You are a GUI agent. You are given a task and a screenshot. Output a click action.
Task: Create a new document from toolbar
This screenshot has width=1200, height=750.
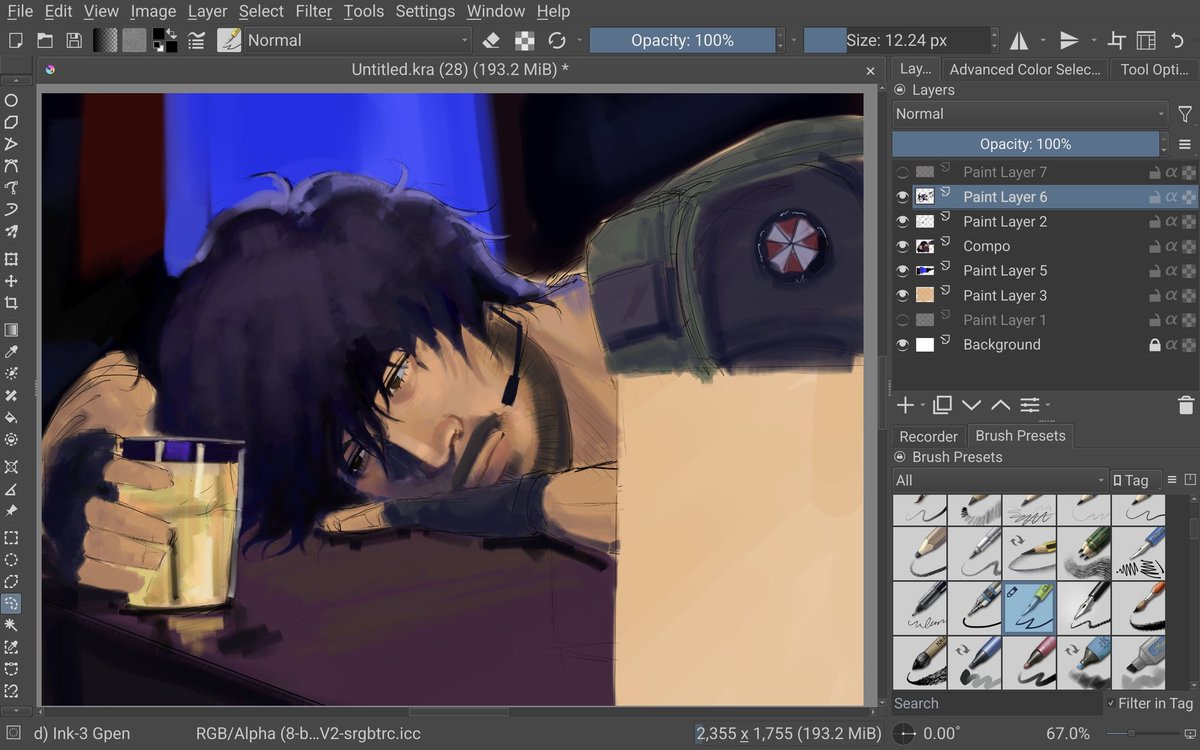15,40
